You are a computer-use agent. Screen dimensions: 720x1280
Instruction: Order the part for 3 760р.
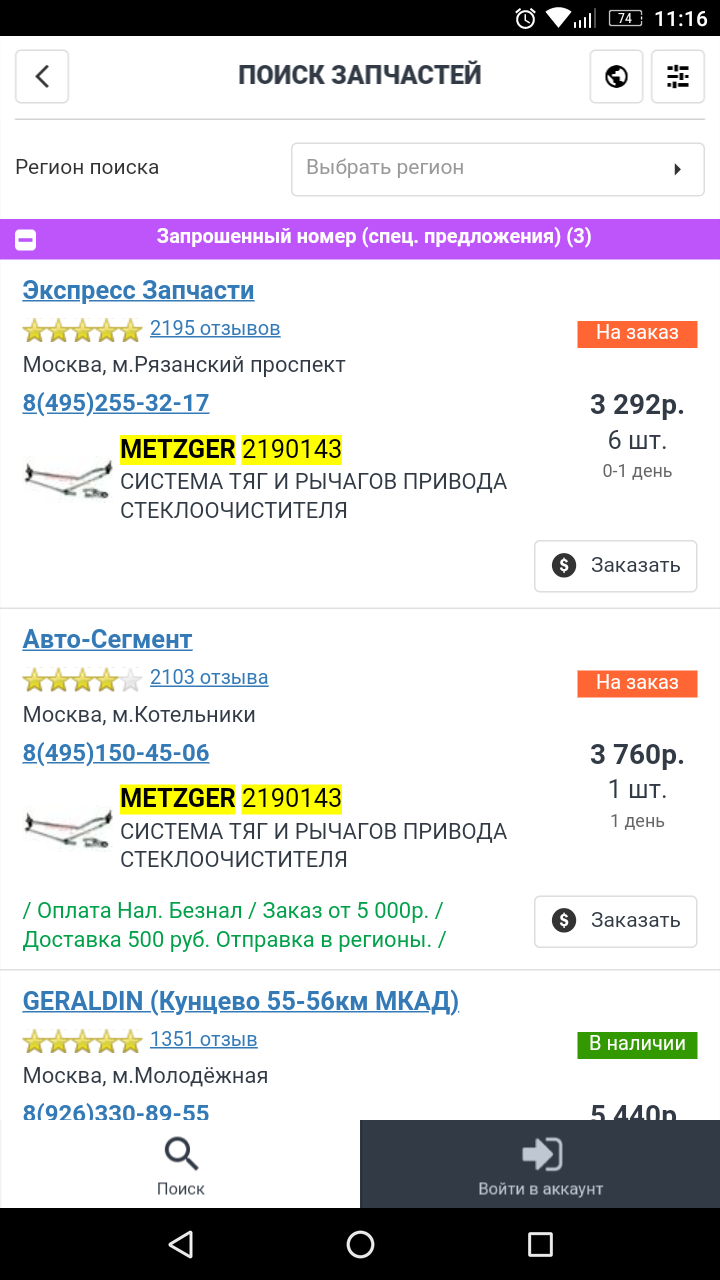tap(616, 920)
